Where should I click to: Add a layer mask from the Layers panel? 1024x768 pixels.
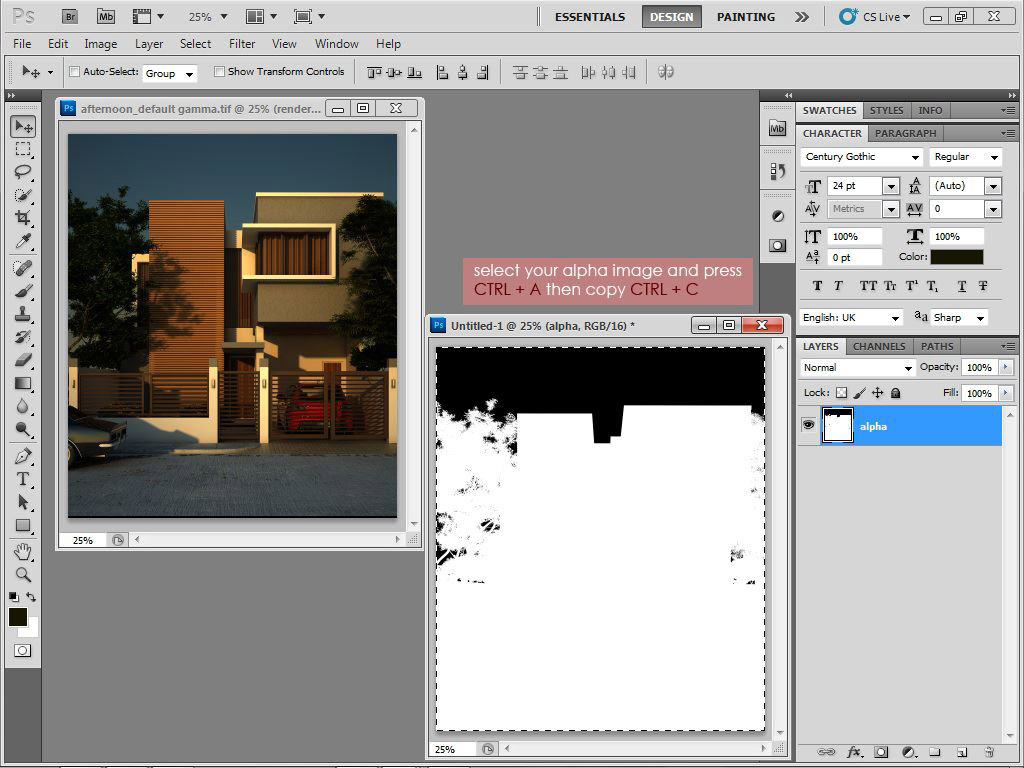[x=880, y=752]
